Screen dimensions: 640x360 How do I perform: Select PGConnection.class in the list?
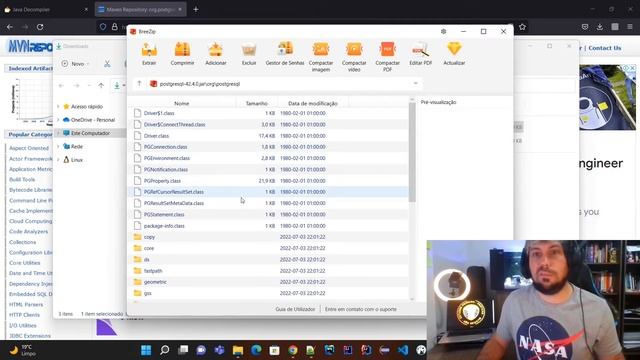pos(269,147)
